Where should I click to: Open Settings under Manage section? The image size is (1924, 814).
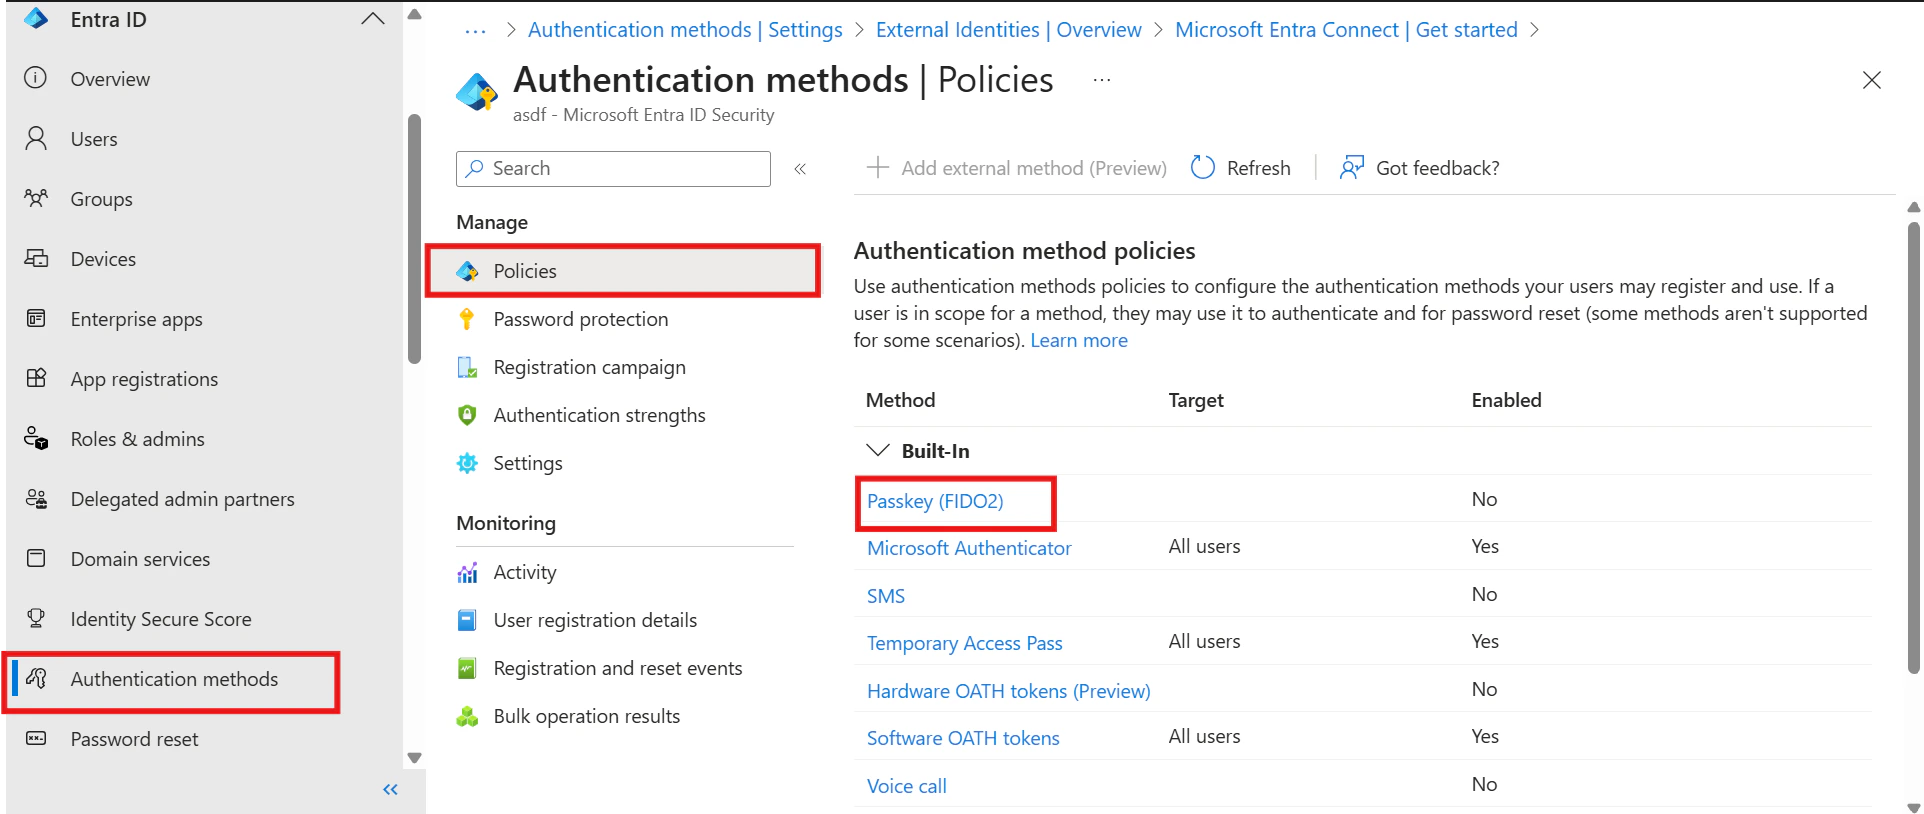pyautogui.click(x=527, y=463)
